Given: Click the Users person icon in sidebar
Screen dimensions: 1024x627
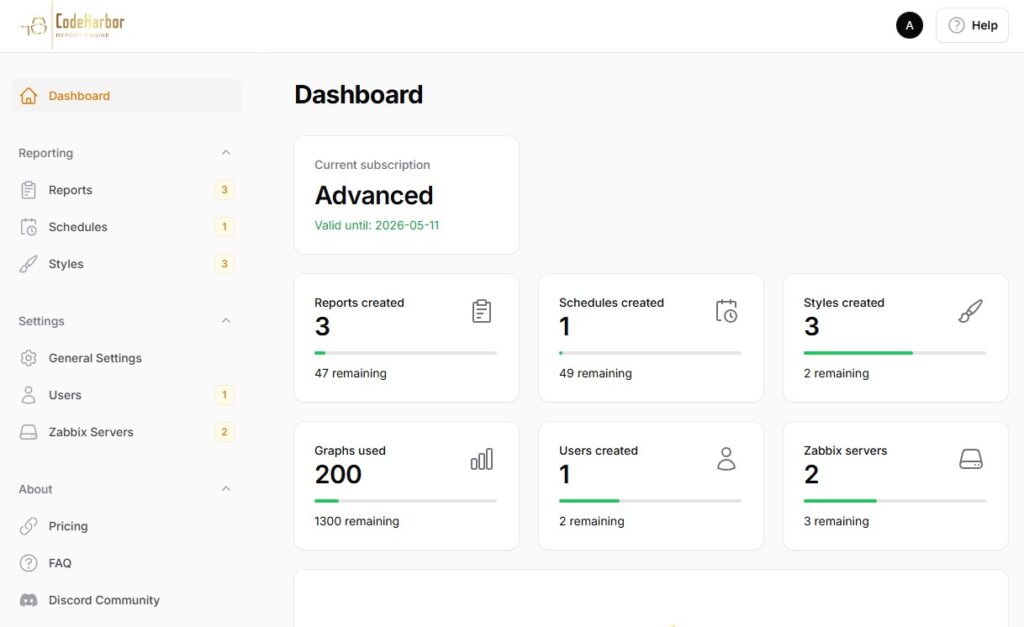Looking at the screenshot, I should (28, 395).
